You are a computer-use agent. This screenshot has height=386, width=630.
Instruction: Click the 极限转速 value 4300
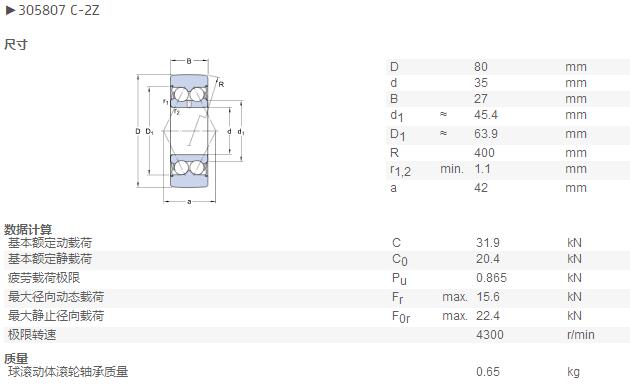tap(489, 335)
